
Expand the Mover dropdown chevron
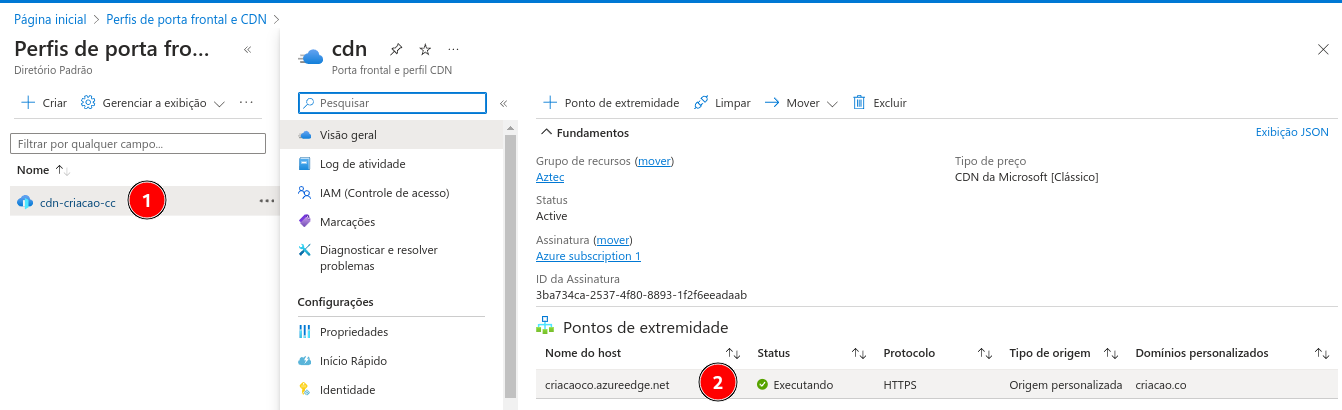click(x=832, y=103)
